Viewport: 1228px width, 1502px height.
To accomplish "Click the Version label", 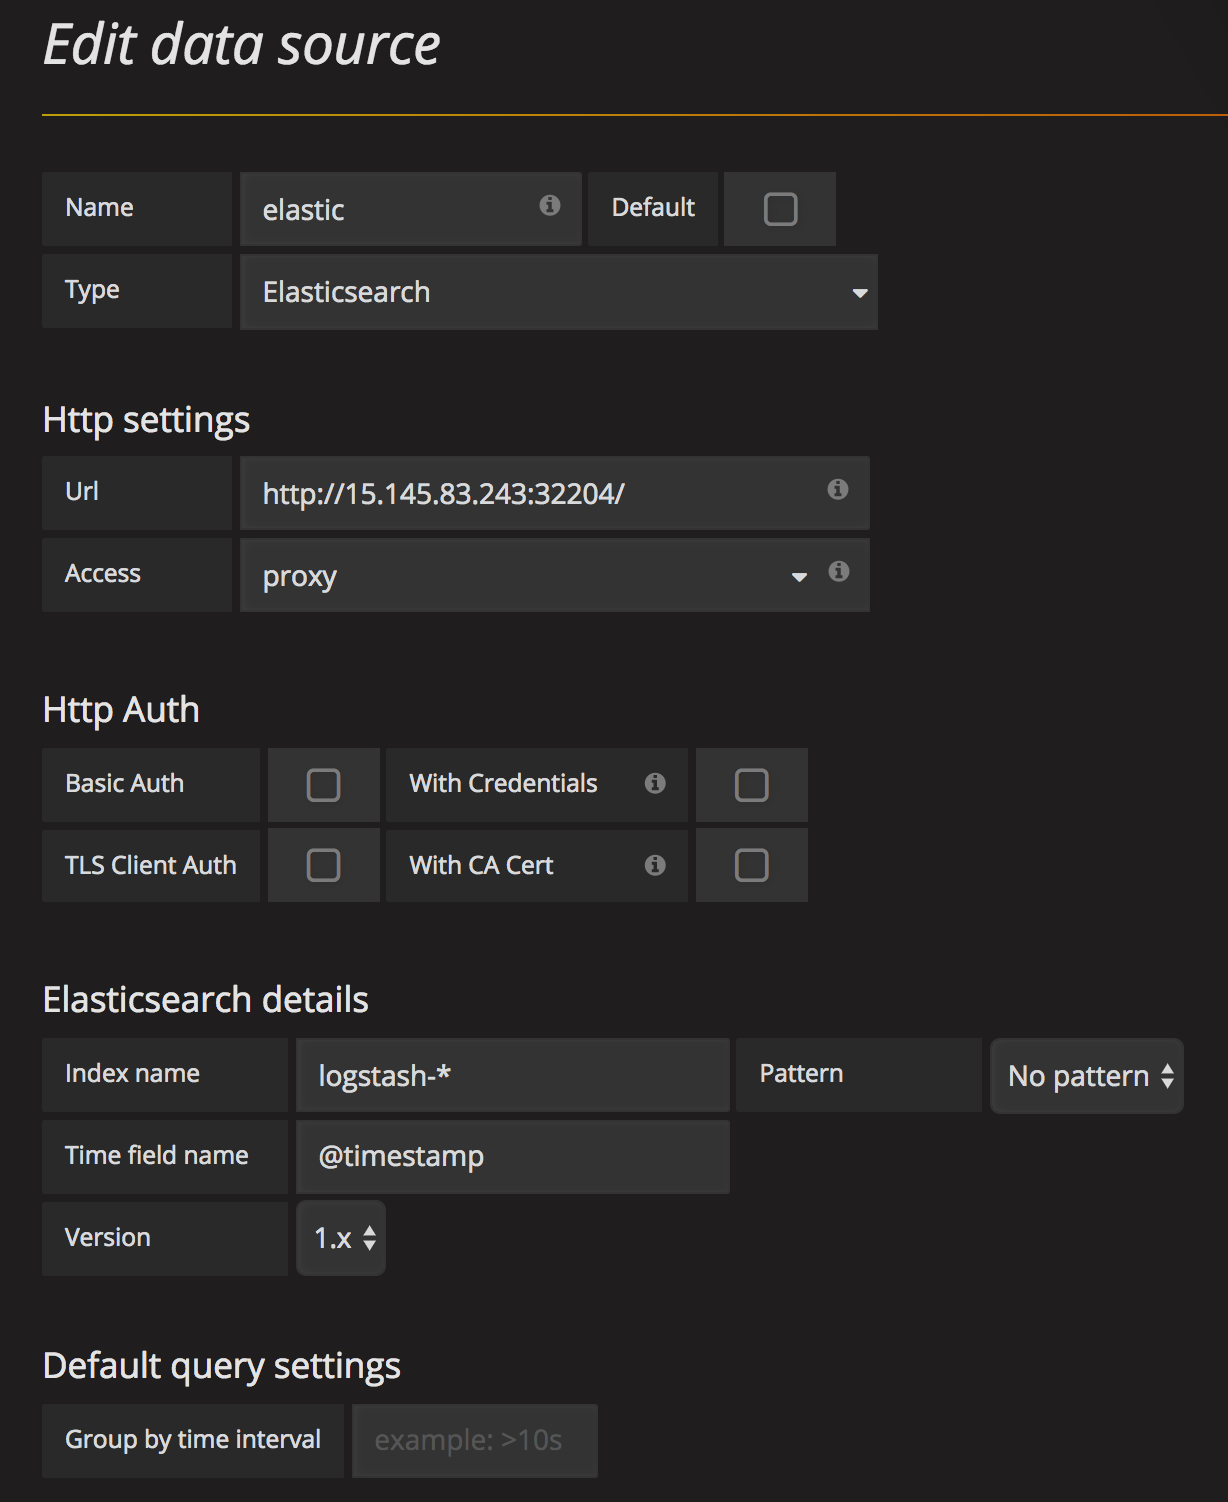I will coord(108,1237).
